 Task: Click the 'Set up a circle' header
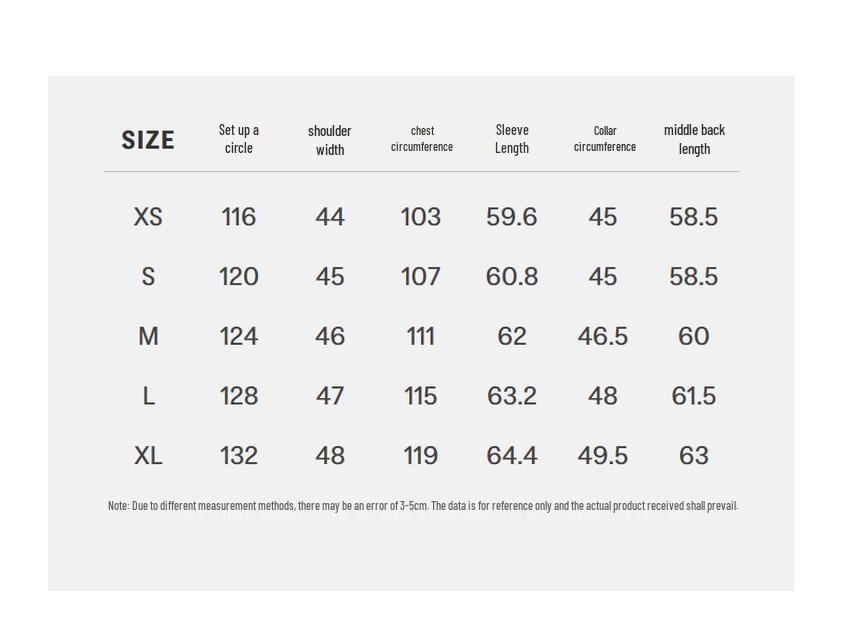pyautogui.click(x=238, y=139)
